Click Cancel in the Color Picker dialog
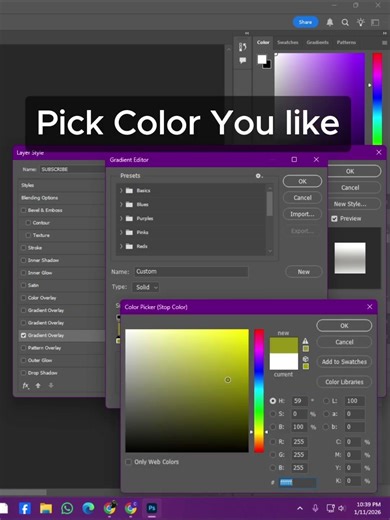The height and width of the screenshot is (520, 390). [x=344, y=342]
